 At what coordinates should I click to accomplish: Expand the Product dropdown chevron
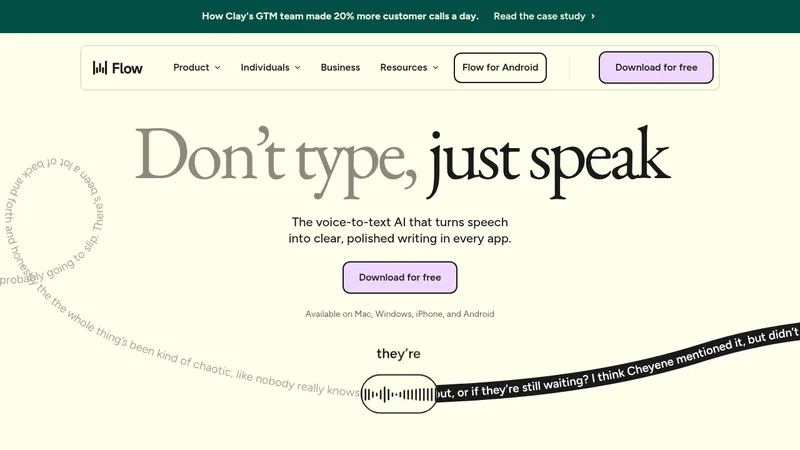217,68
